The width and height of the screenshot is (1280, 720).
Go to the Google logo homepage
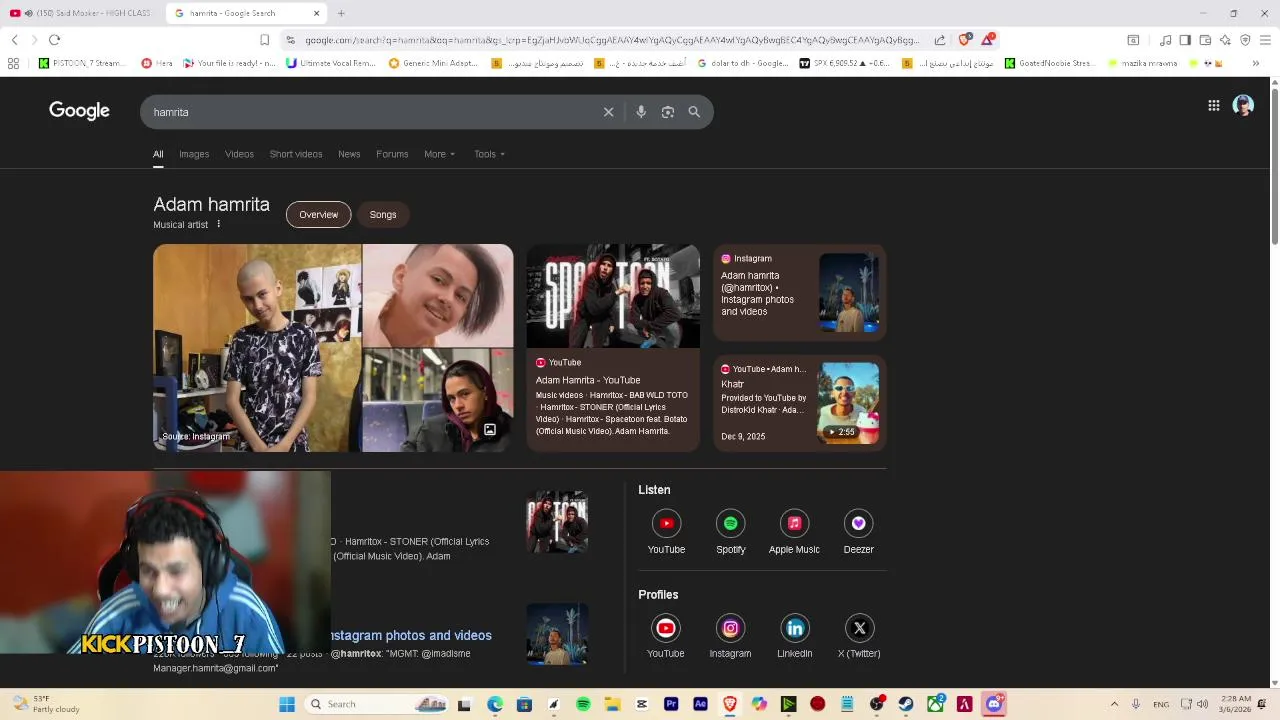click(79, 111)
